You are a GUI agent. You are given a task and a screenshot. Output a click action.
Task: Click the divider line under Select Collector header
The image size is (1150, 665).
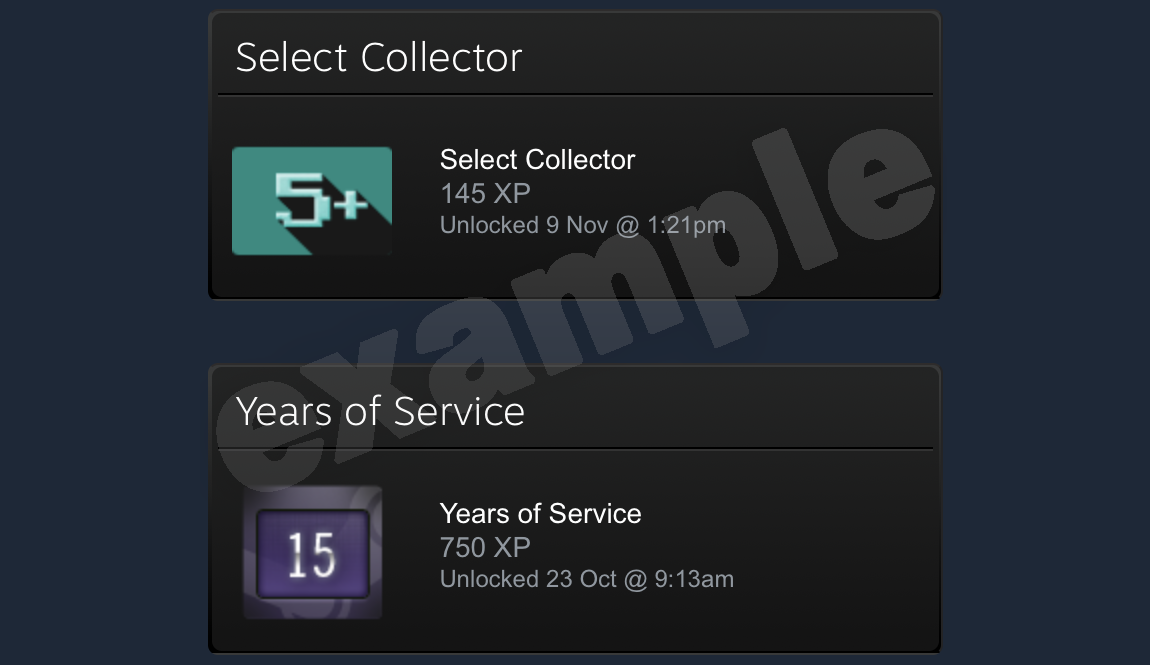pos(575,95)
